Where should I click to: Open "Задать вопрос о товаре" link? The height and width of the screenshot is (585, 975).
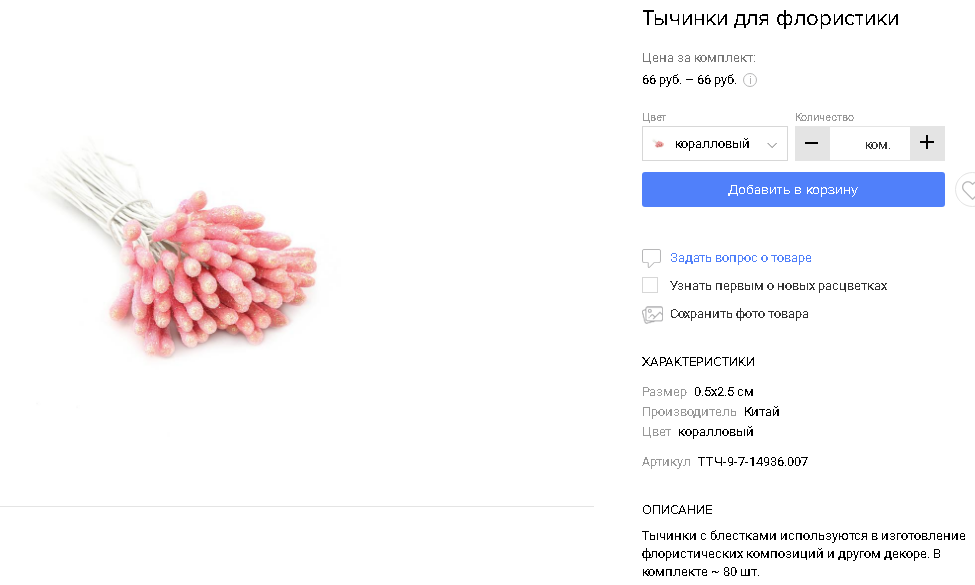click(x=740, y=258)
